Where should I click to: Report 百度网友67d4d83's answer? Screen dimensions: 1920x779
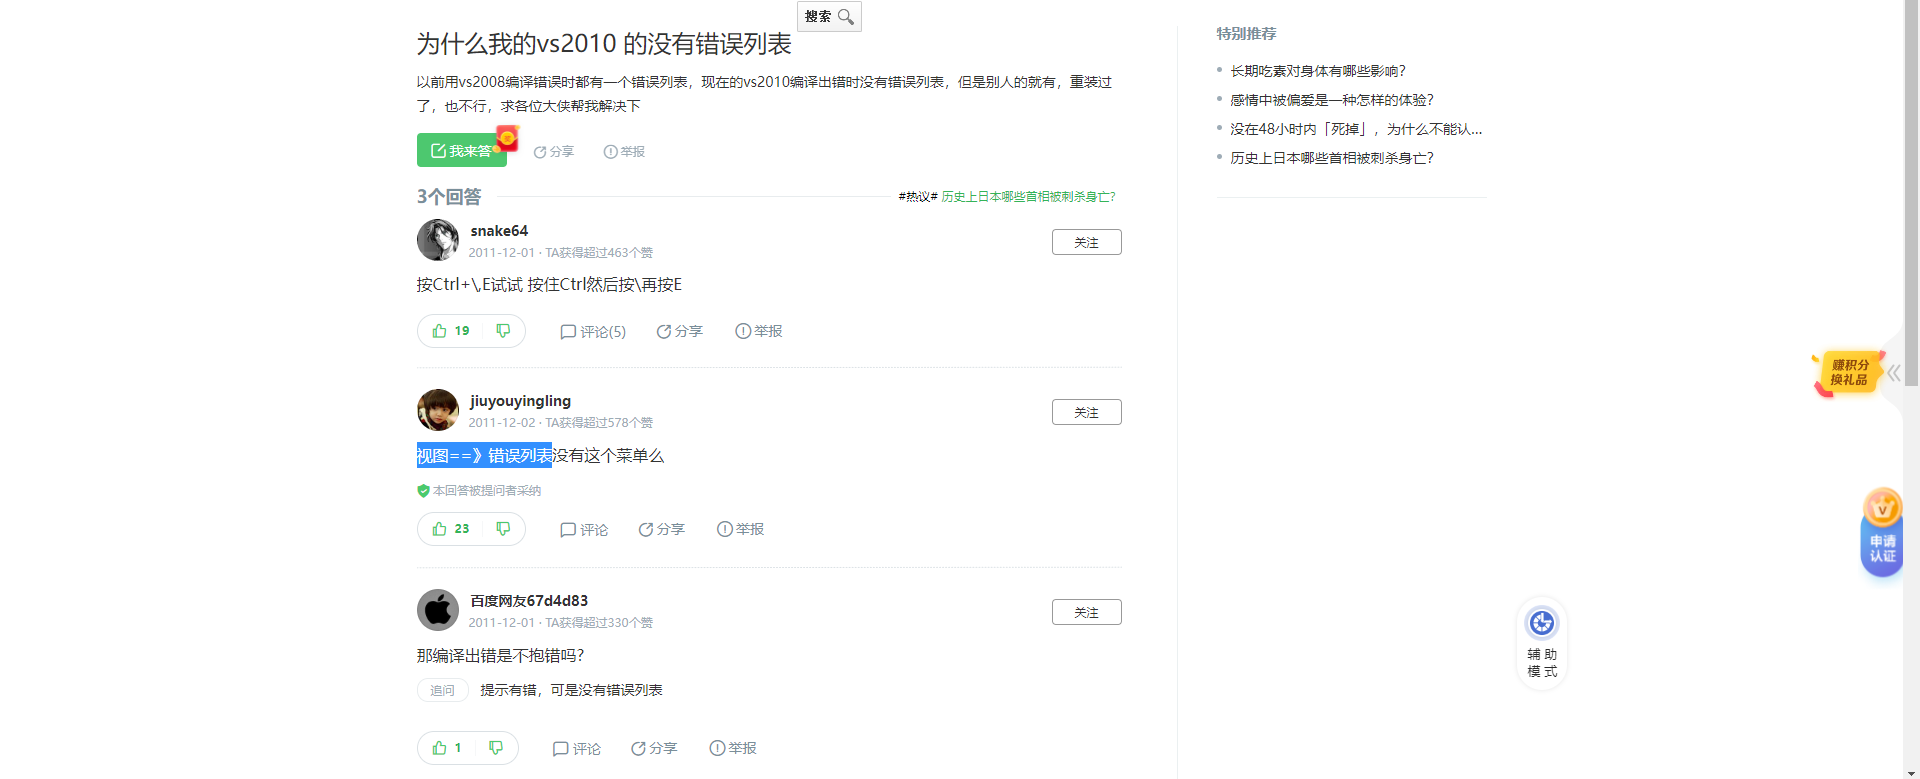point(733,749)
